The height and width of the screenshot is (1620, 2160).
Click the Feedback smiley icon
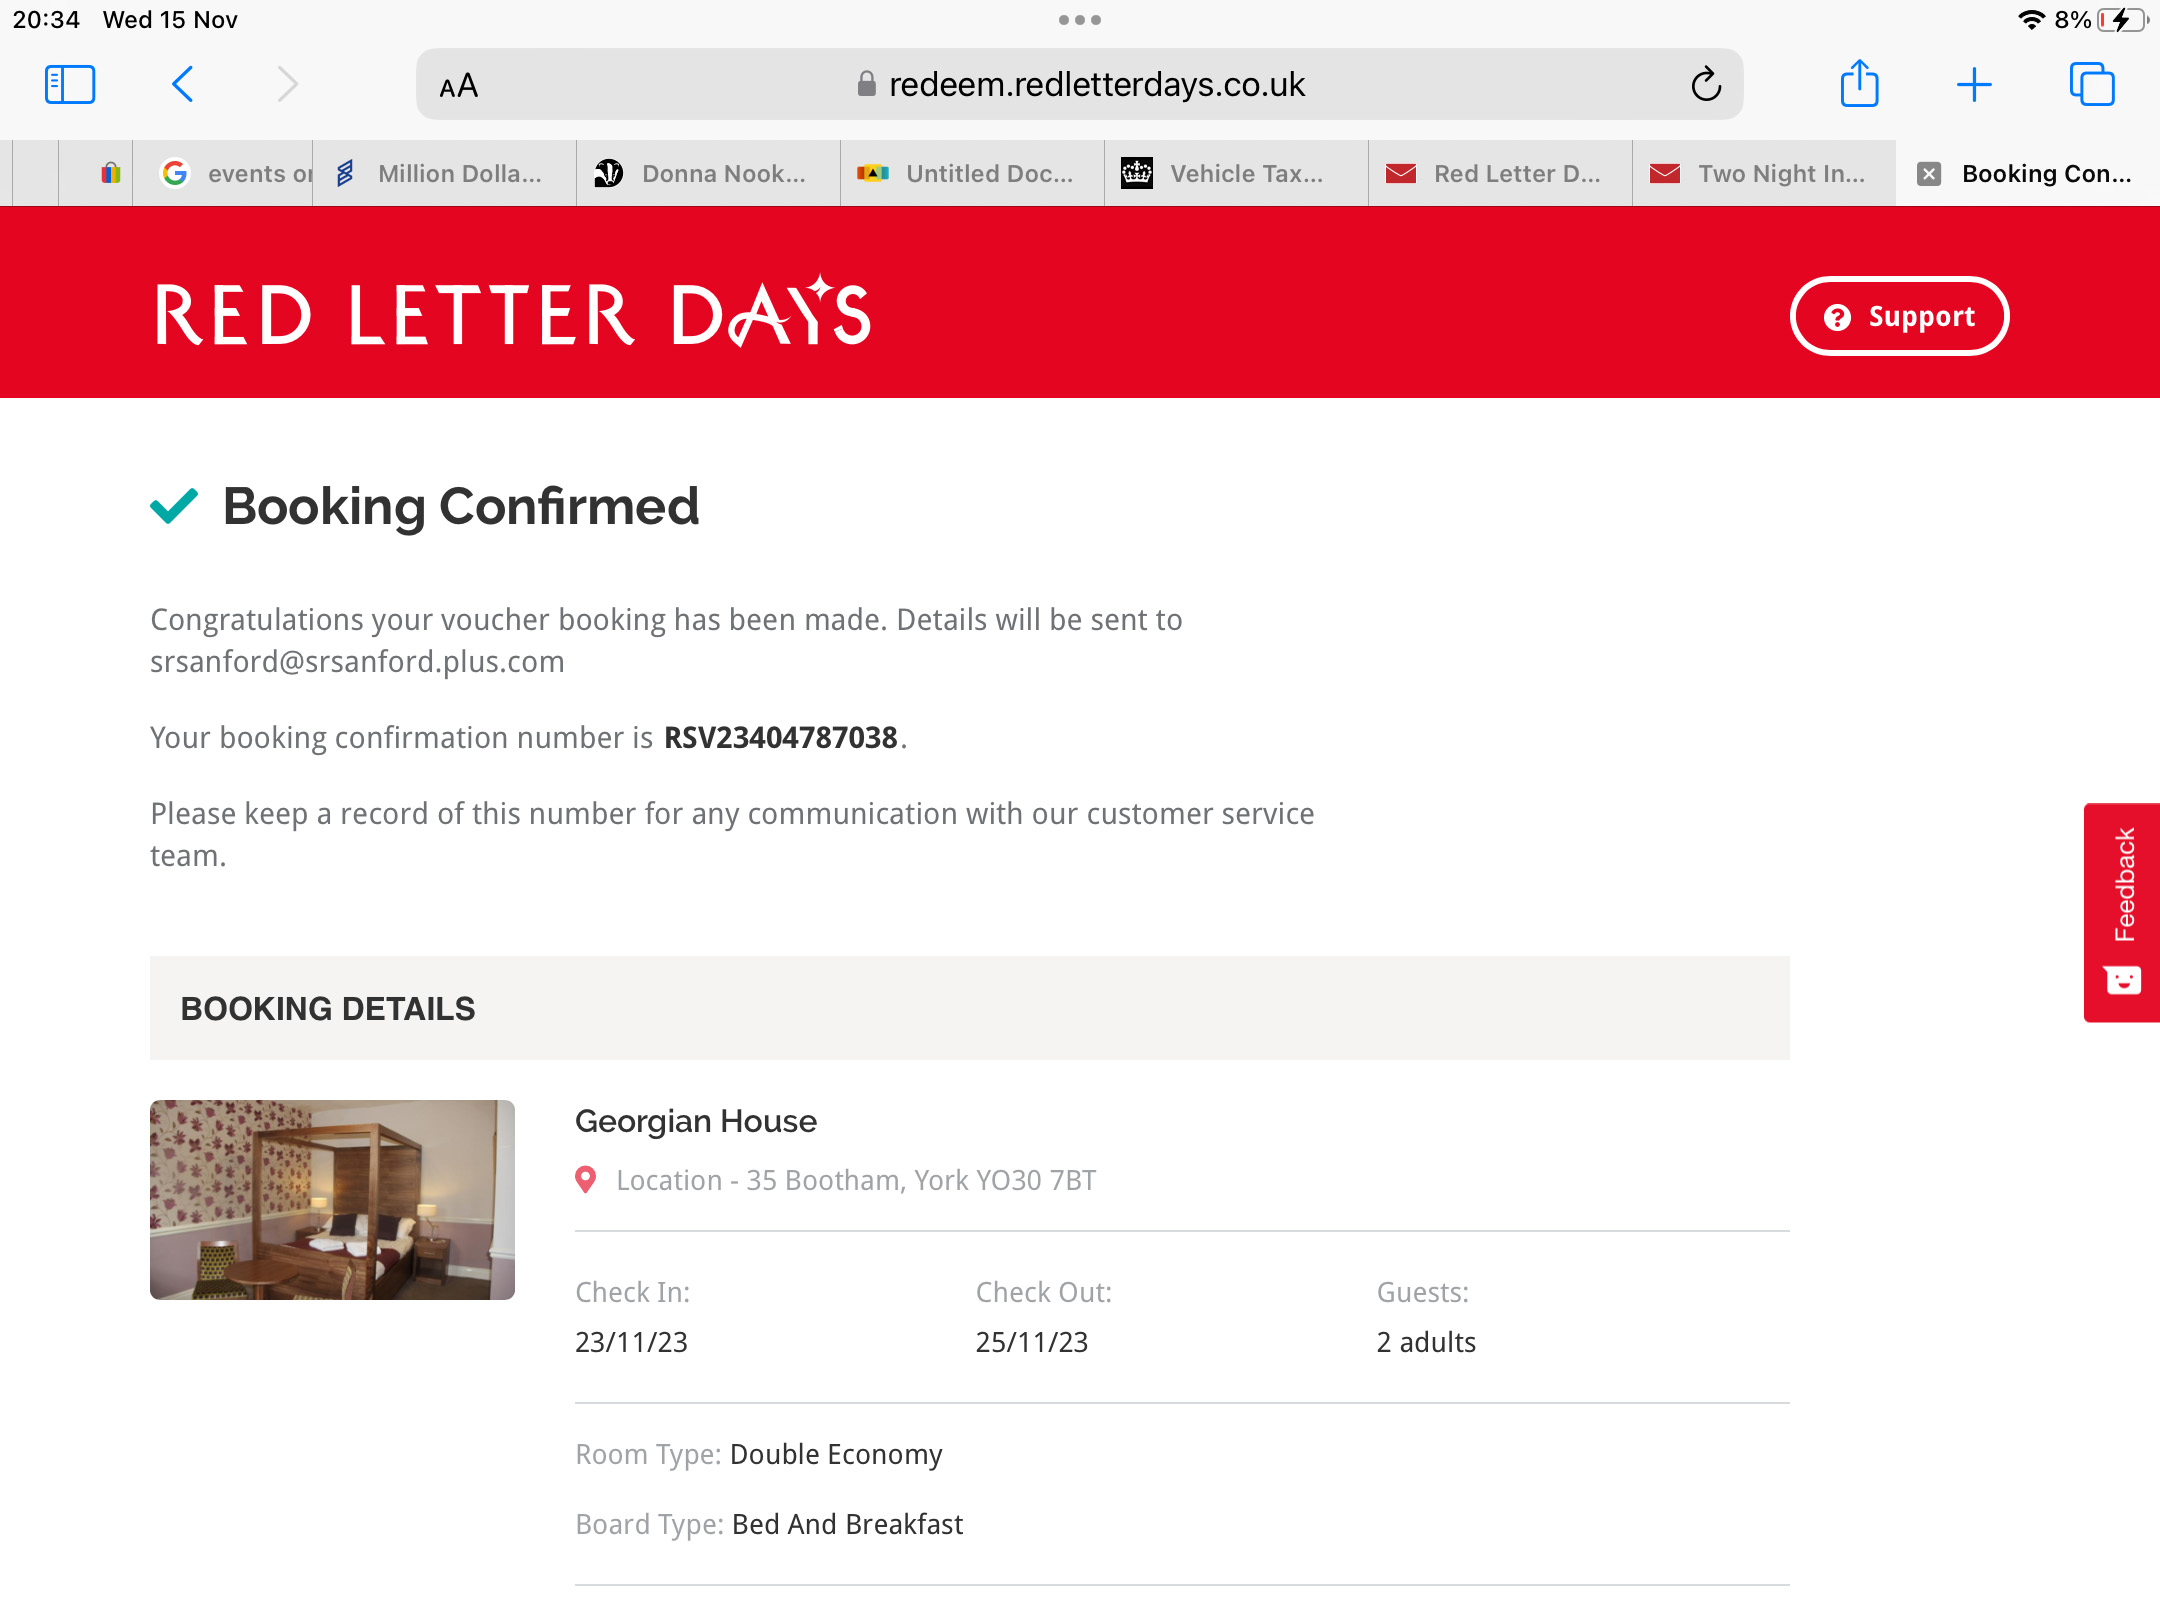coord(2122,980)
